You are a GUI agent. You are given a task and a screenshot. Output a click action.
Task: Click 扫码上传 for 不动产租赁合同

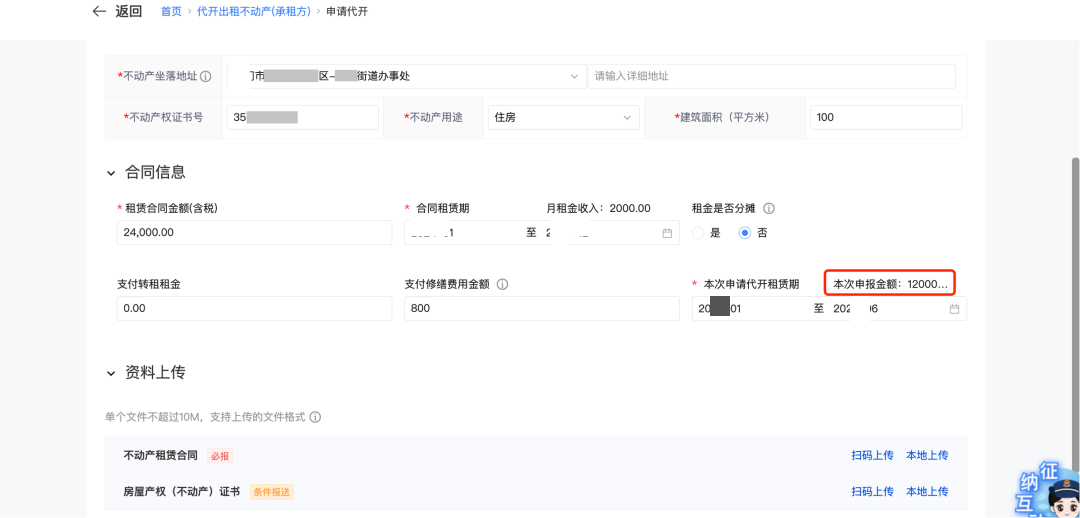click(872, 455)
